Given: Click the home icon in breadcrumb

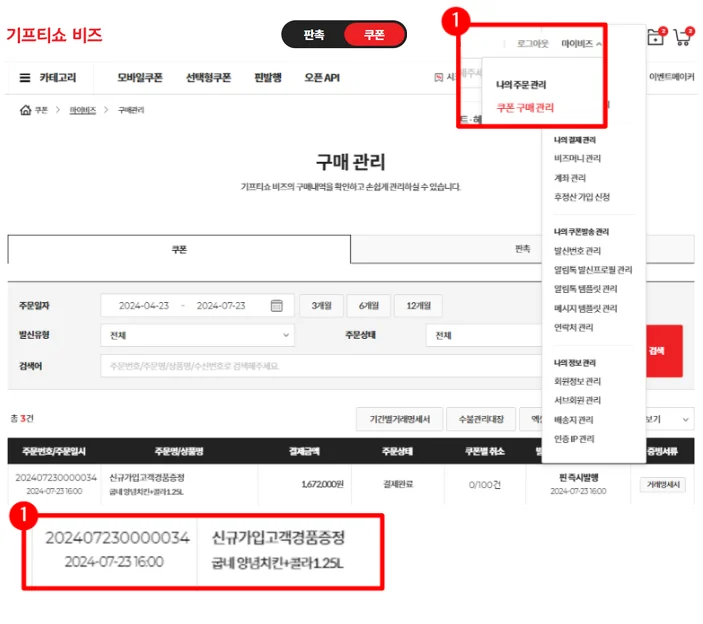Looking at the screenshot, I should point(26,110).
